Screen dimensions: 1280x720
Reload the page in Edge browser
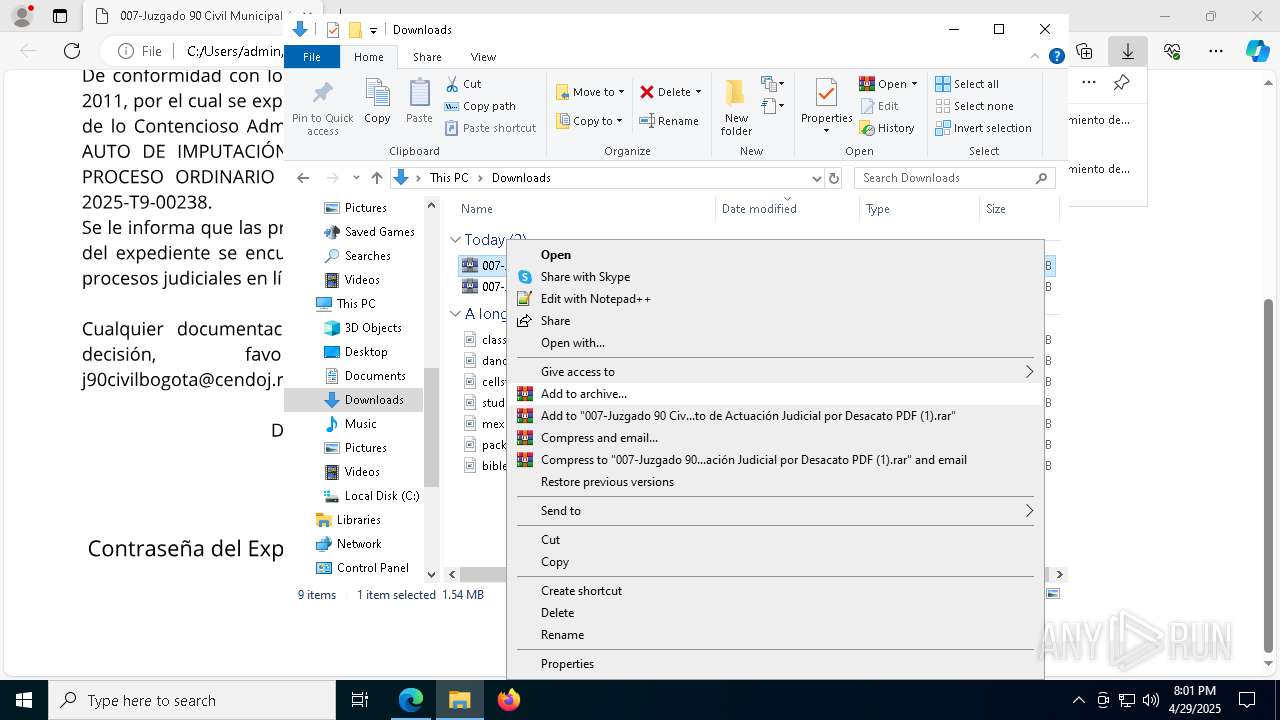(72, 51)
